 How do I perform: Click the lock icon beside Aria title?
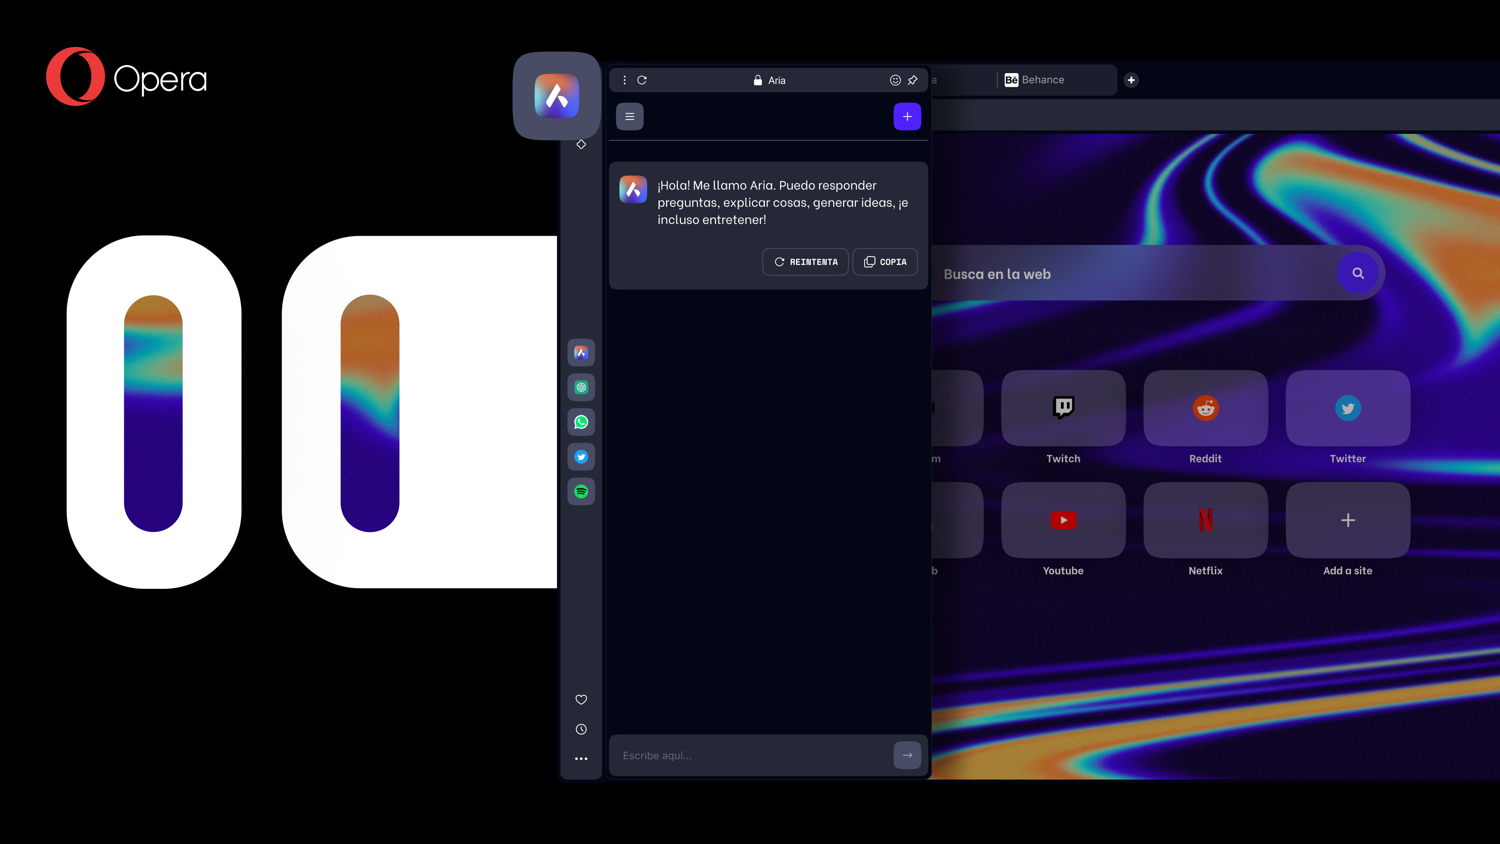click(758, 80)
